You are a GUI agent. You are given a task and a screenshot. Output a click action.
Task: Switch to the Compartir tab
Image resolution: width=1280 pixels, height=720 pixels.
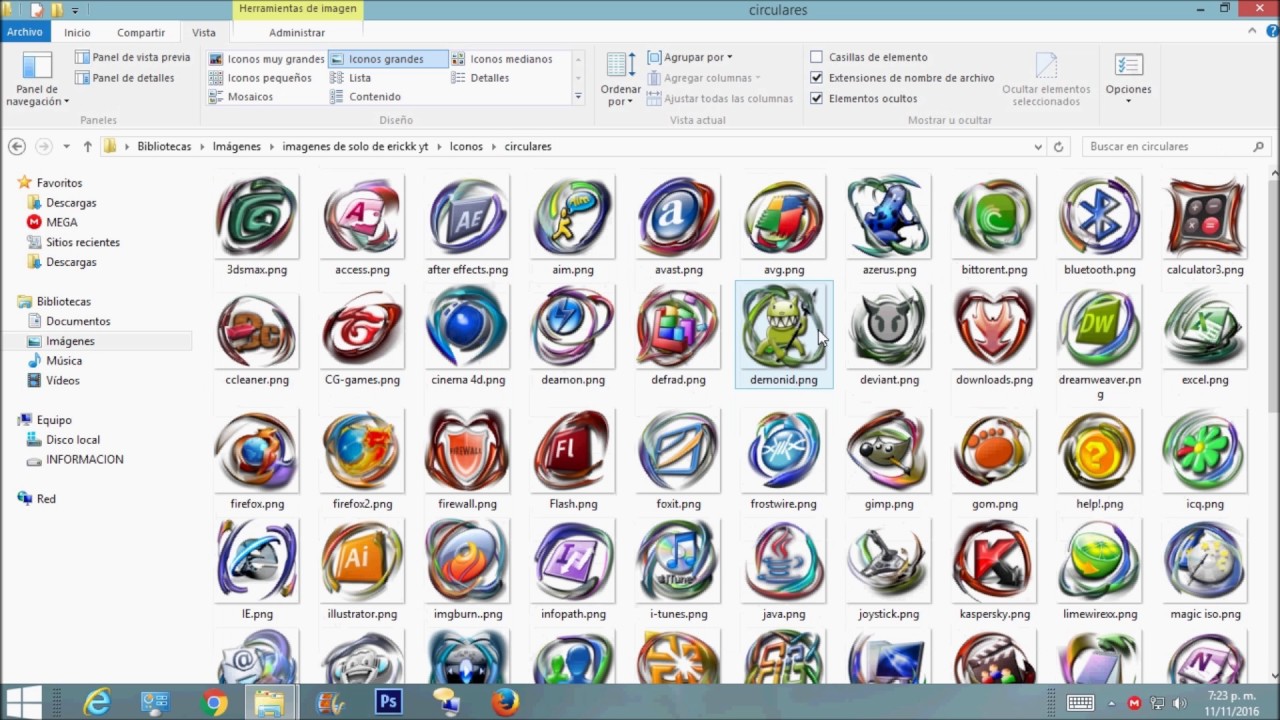point(141,32)
